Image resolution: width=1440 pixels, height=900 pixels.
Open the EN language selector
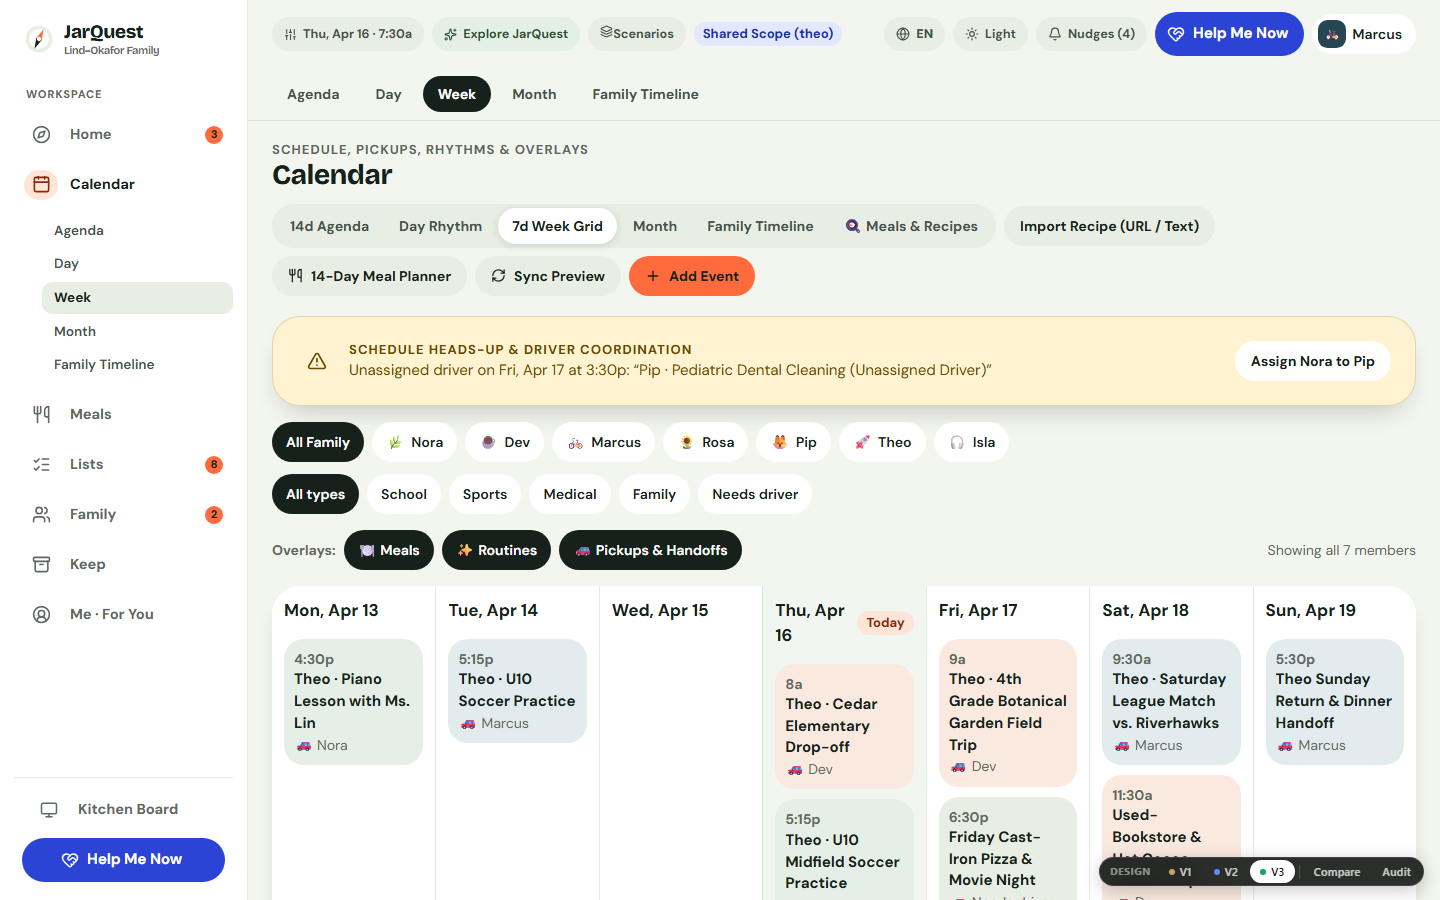click(914, 34)
